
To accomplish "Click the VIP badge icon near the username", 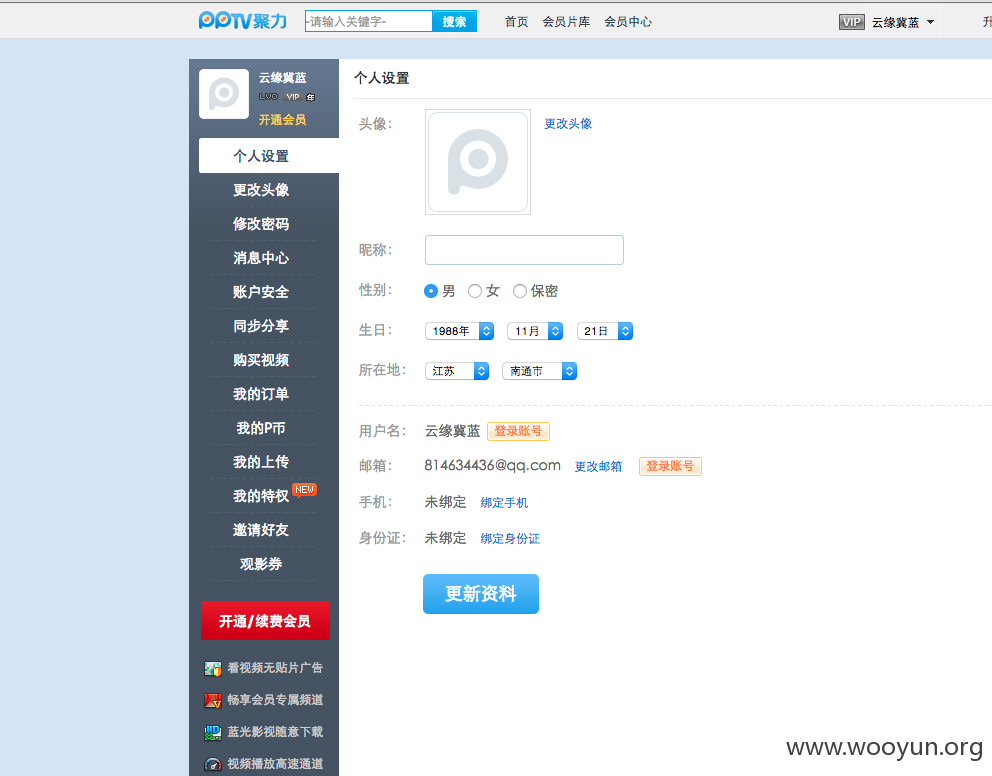I will pyautogui.click(x=851, y=22).
